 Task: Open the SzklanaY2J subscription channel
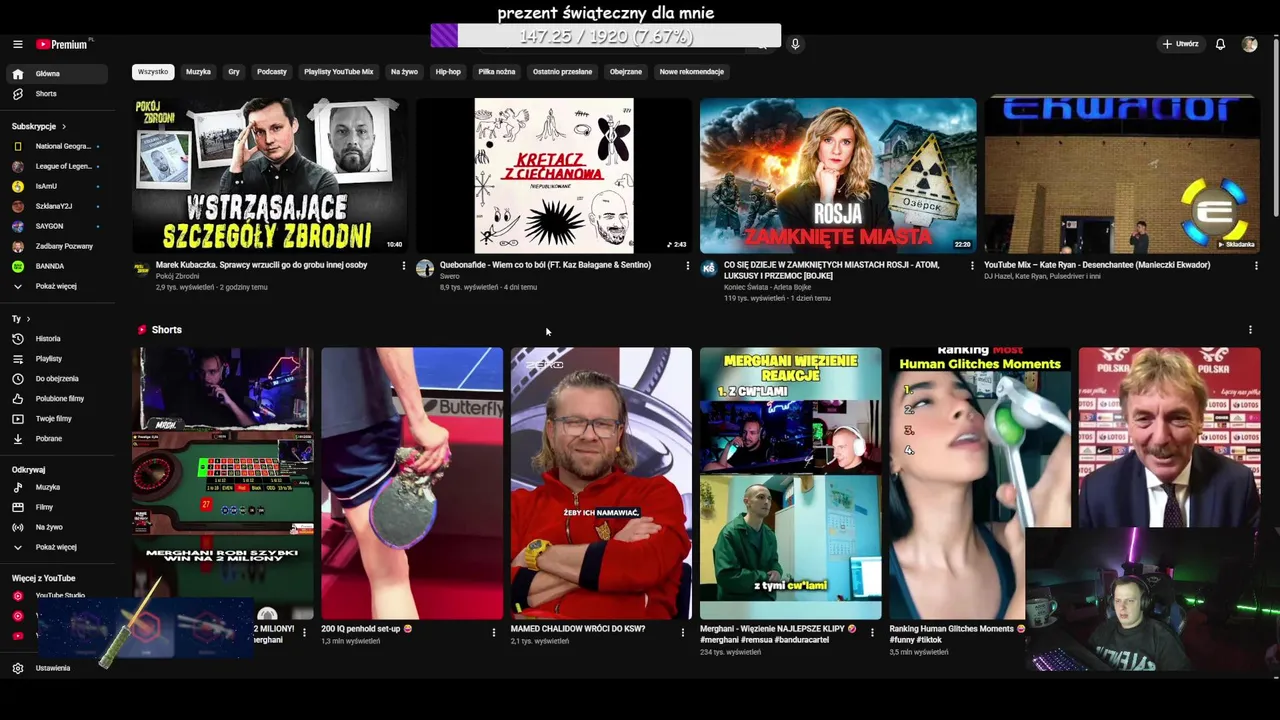[58, 206]
